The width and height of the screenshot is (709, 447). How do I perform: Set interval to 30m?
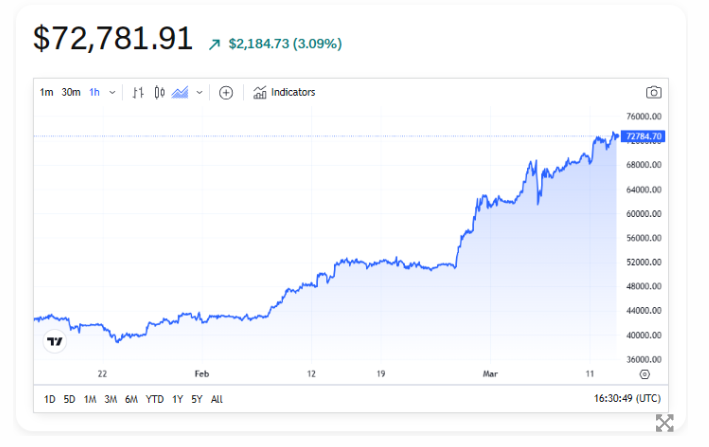70,93
